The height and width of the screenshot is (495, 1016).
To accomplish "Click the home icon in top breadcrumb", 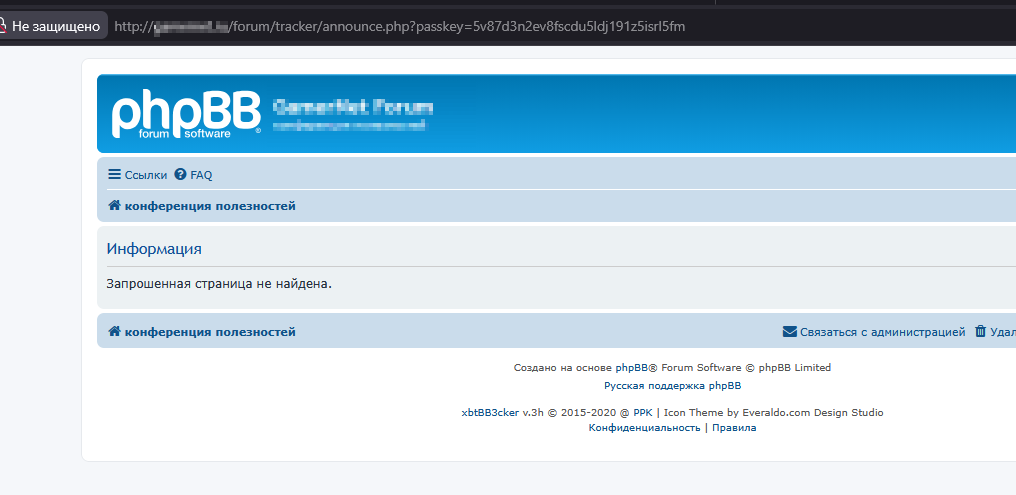I will click(x=114, y=206).
